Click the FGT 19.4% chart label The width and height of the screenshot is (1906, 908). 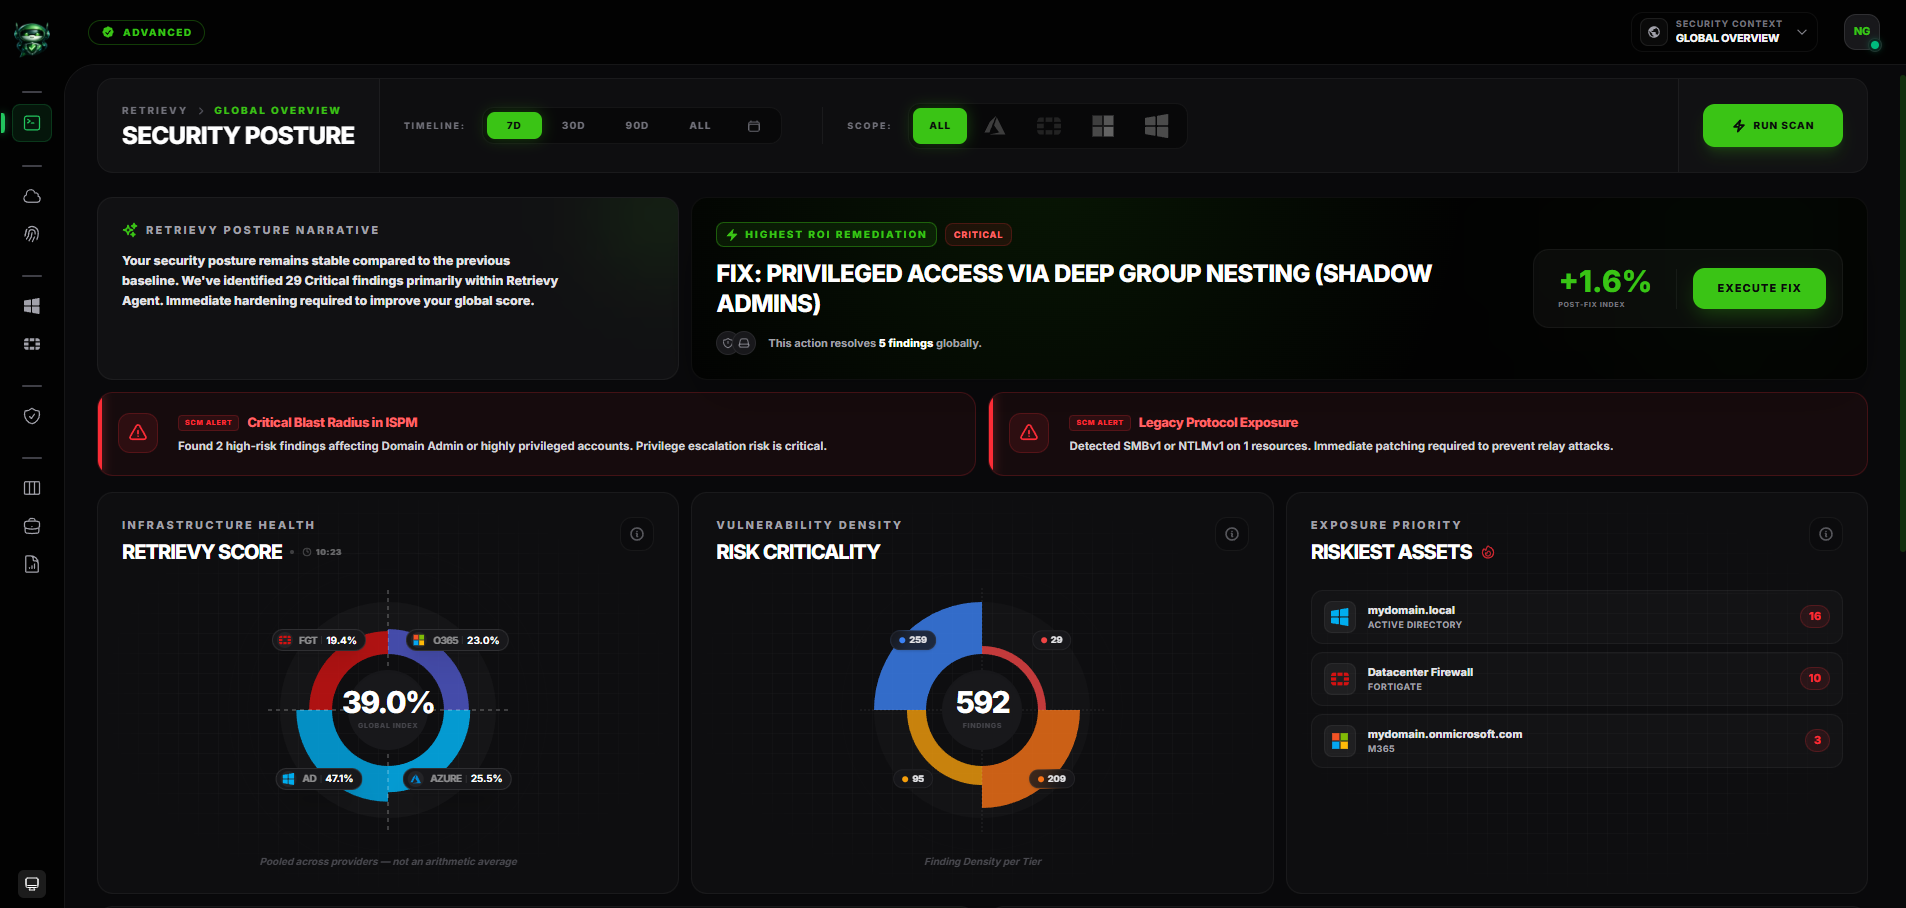tap(319, 640)
